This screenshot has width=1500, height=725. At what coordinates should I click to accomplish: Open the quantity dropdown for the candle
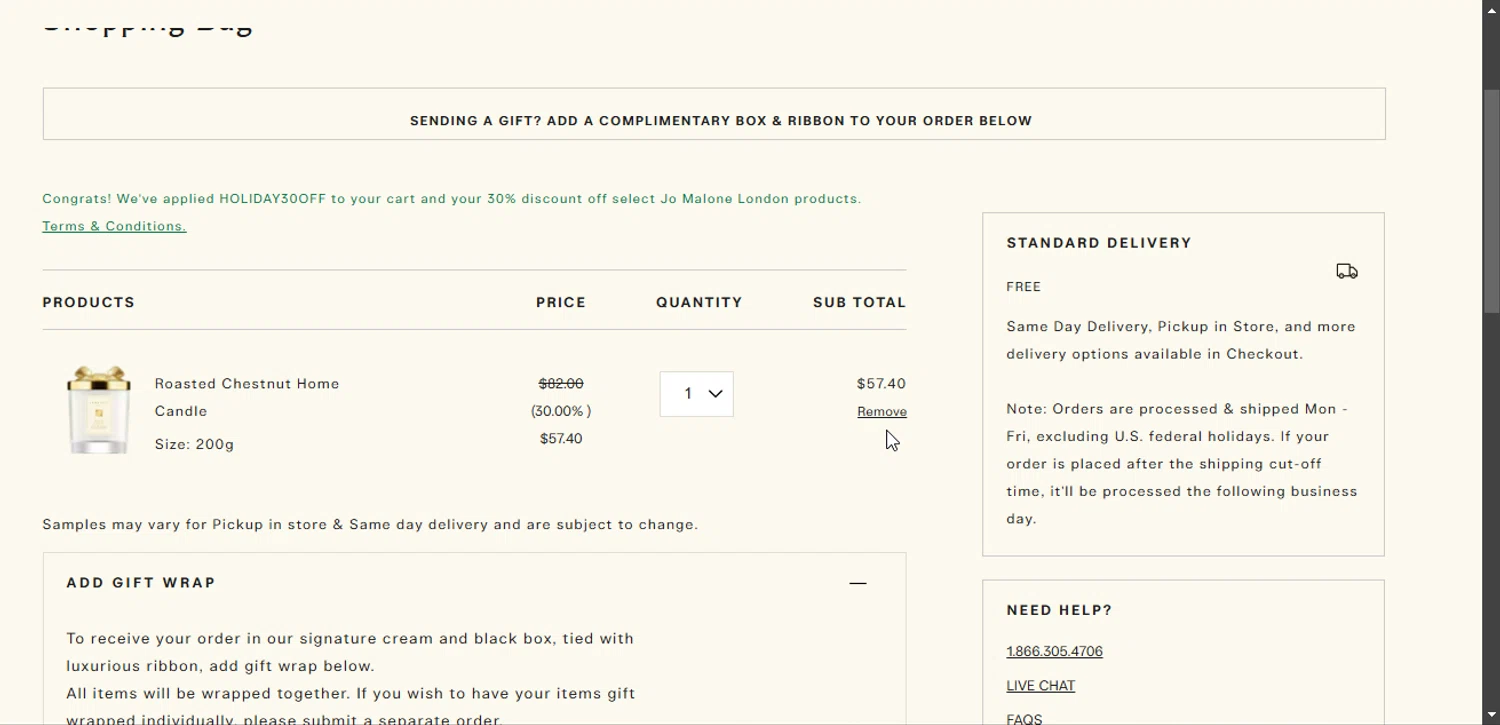tap(697, 394)
